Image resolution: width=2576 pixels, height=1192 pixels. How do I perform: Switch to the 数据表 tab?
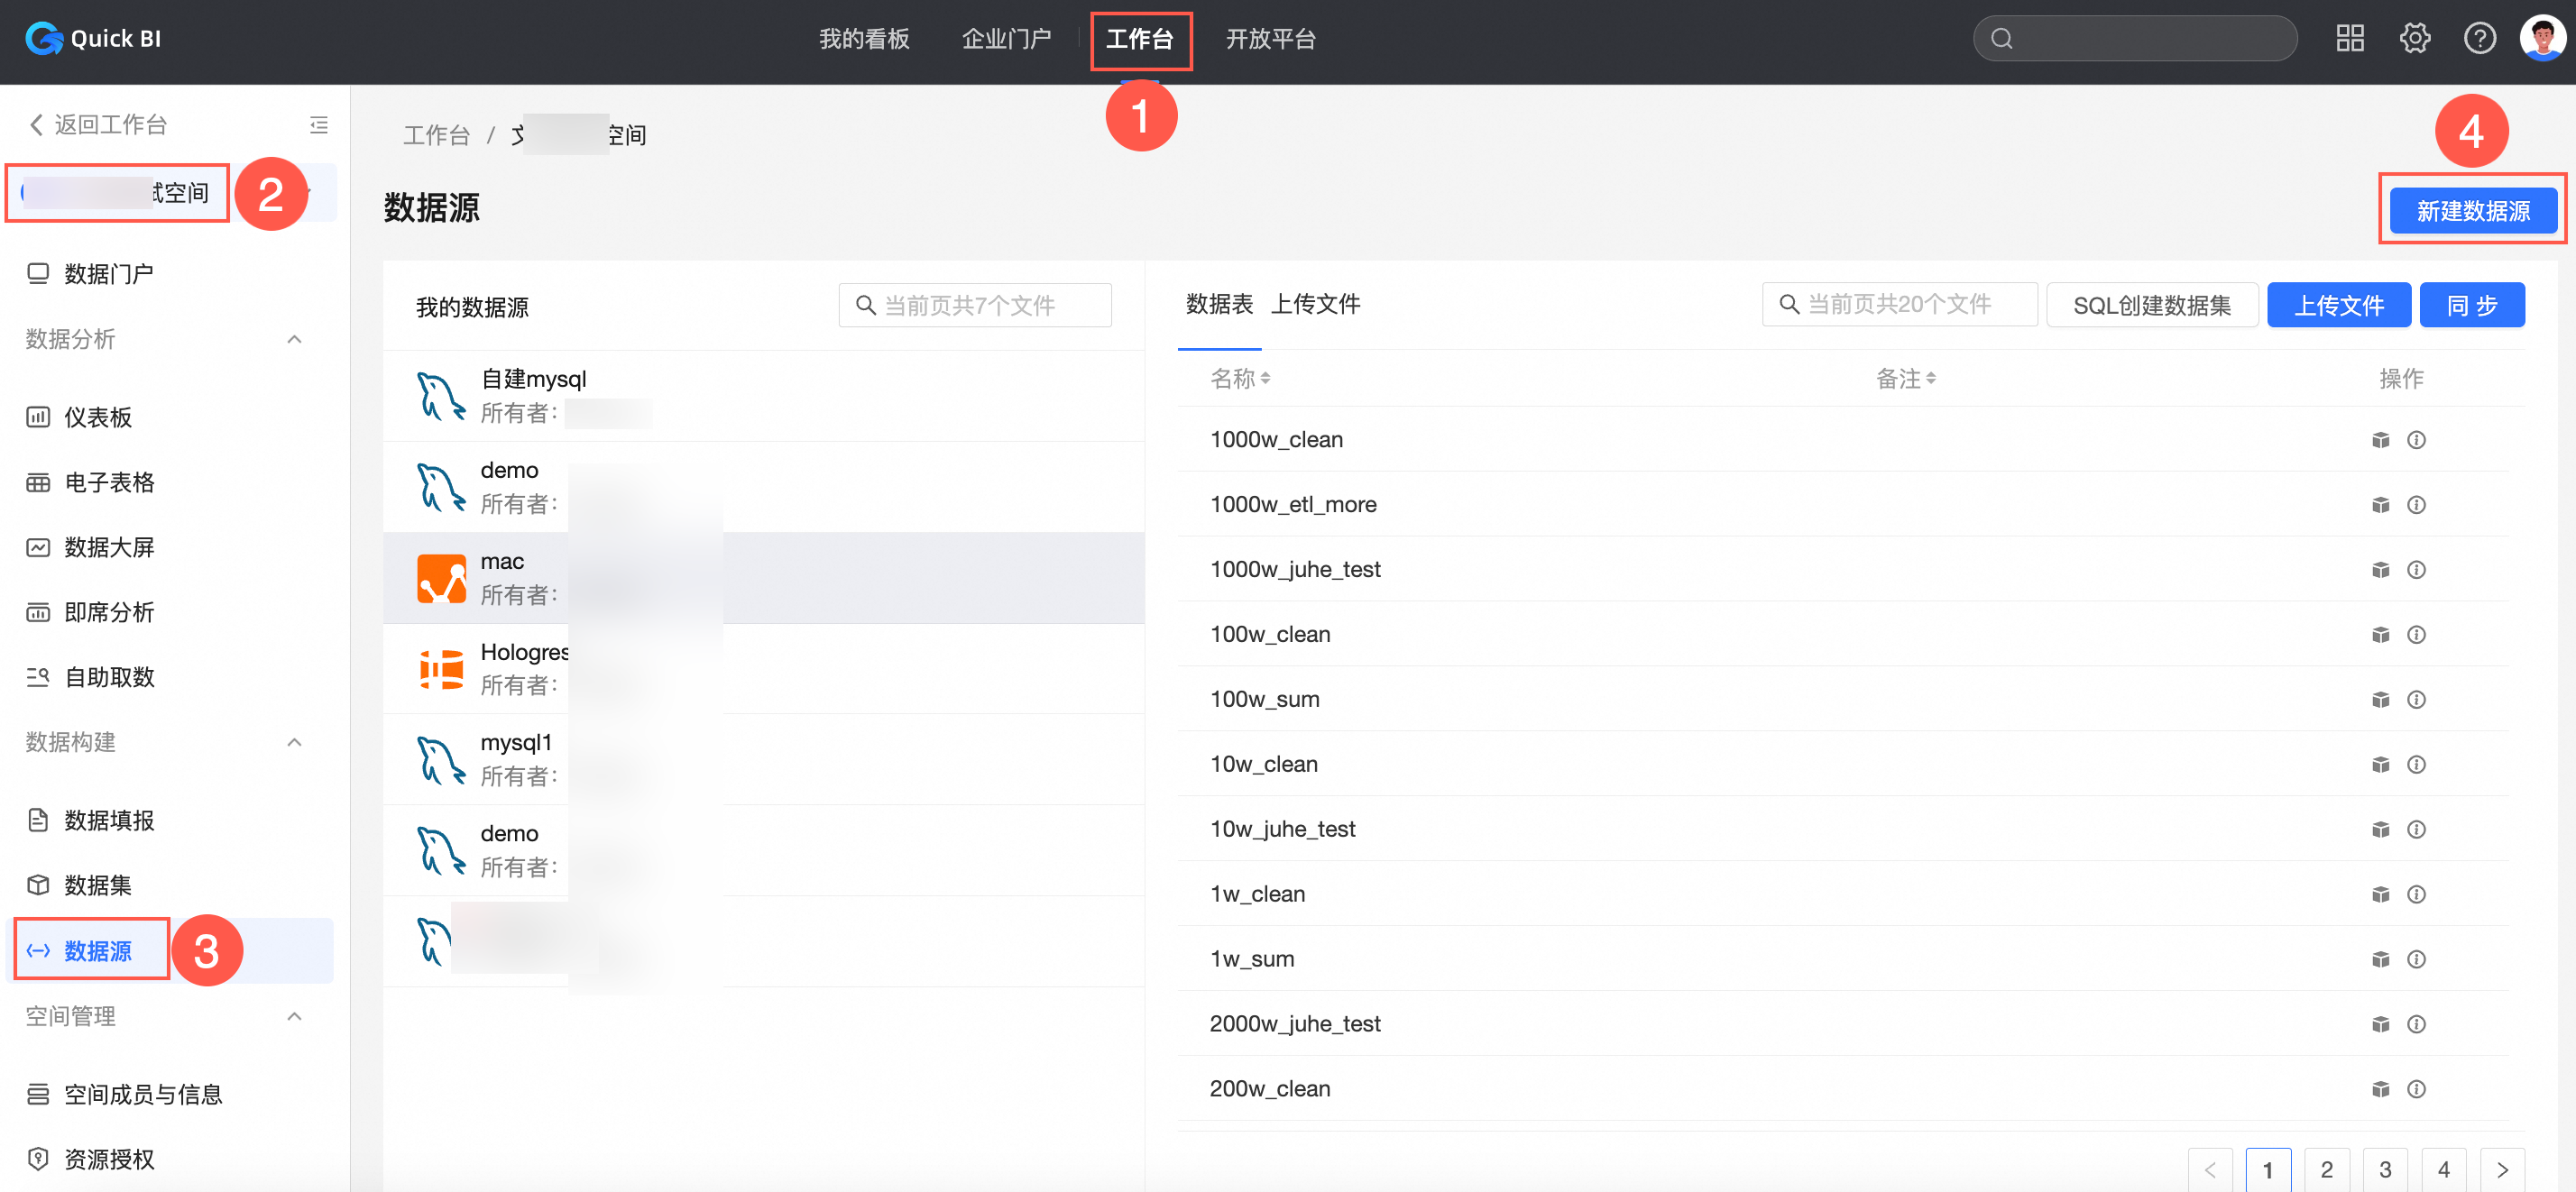click(x=1219, y=305)
